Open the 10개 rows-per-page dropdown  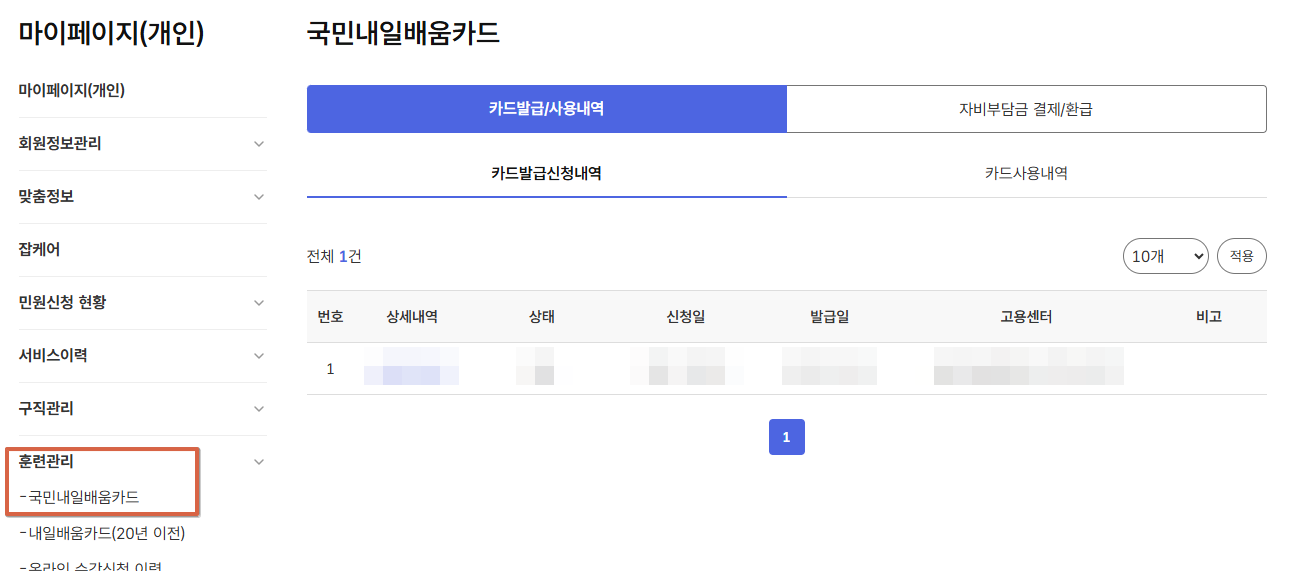(1165, 256)
